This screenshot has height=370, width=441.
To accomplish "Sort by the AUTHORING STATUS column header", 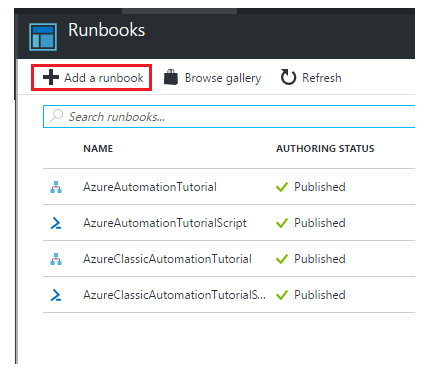I will (325, 148).
